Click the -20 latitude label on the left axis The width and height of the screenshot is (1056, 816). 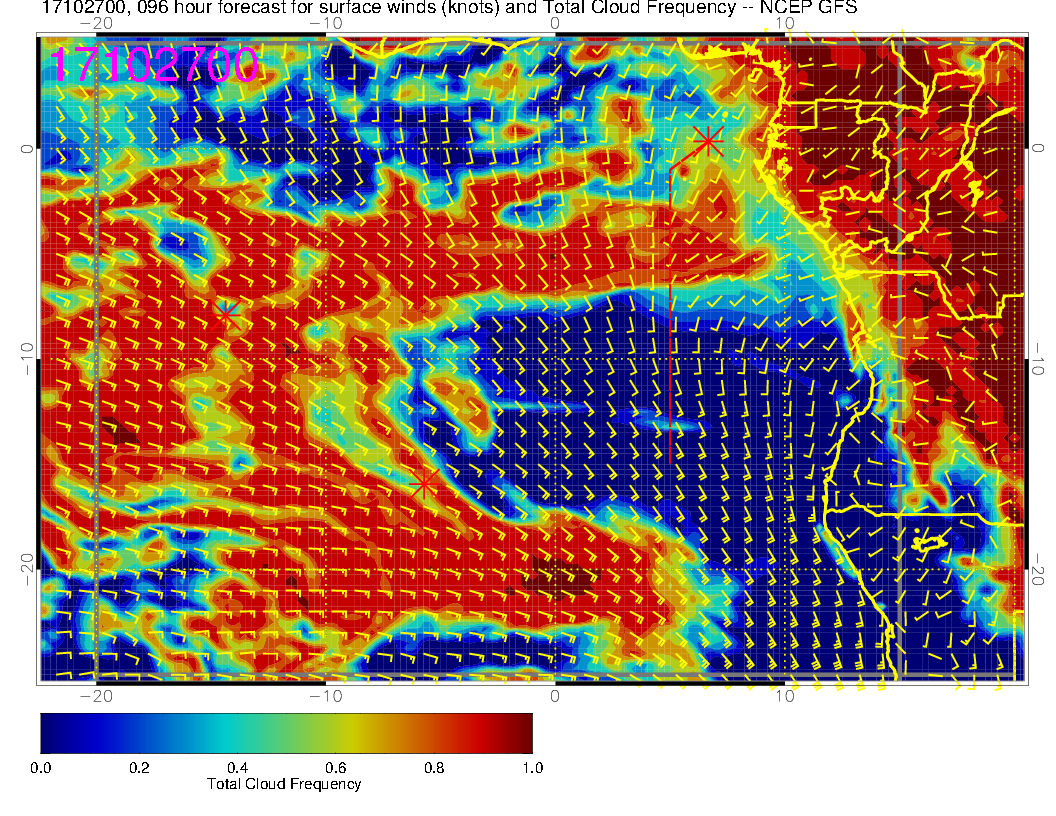pyautogui.click(x=27, y=570)
